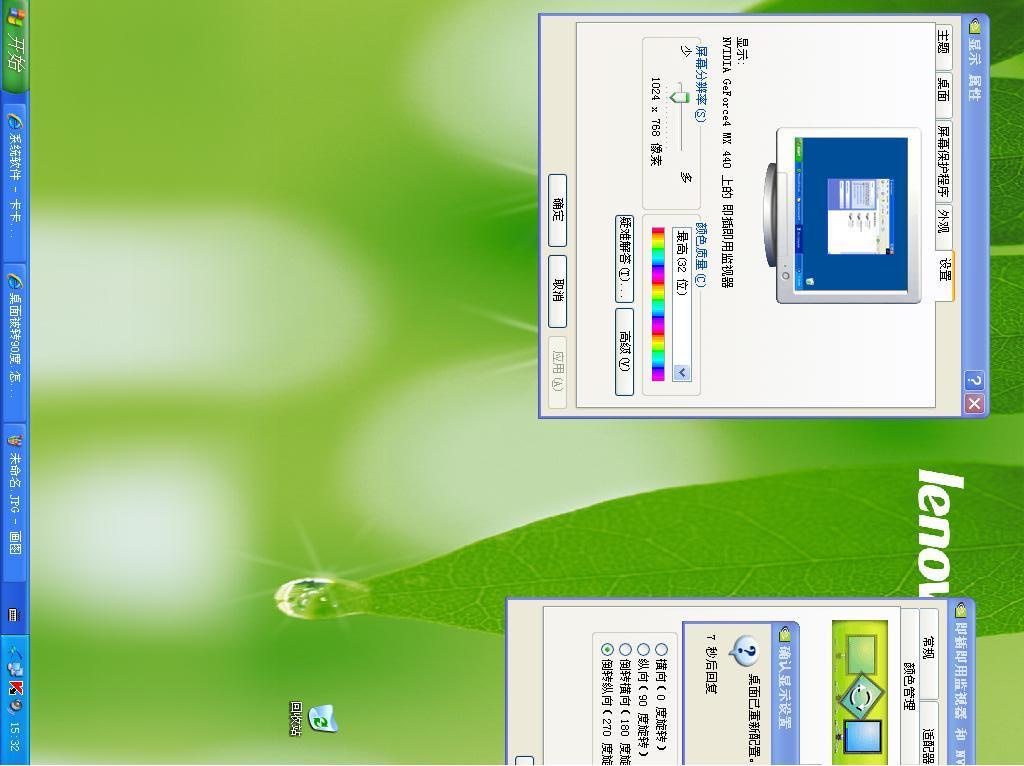Image resolution: width=1024 pixels, height=766 pixels.
Task: Click the 疑难解答 button
Action: (624, 258)
